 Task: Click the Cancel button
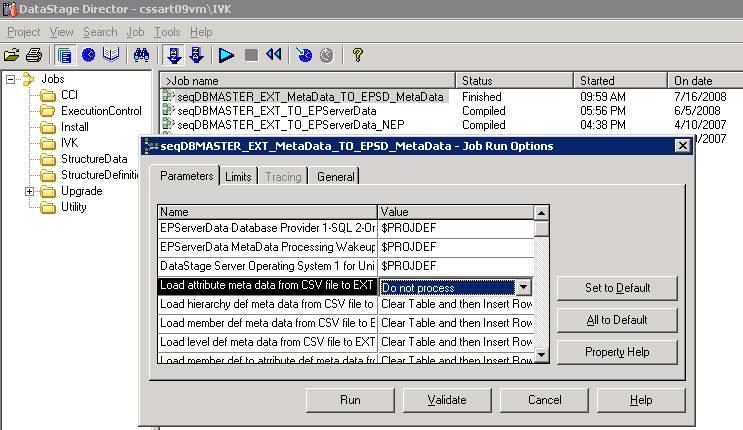(544, 400)
